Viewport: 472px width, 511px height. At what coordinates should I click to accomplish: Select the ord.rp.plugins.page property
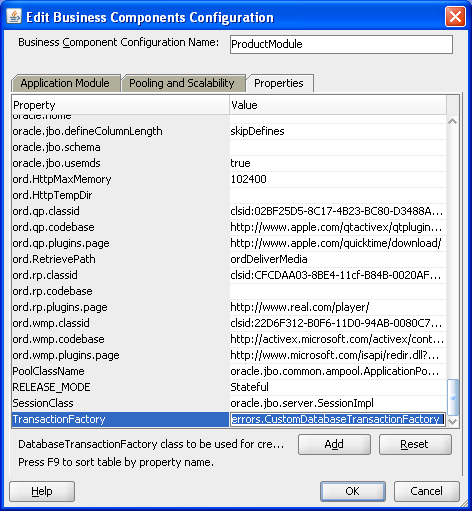[121, 307]
